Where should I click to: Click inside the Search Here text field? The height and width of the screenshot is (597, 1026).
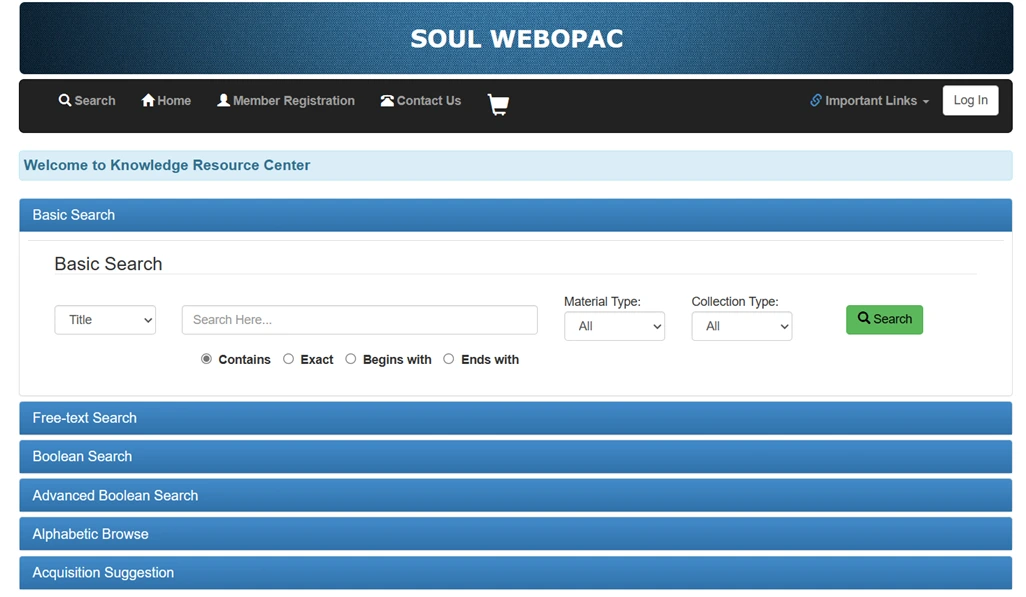pyautogui.click(x=358, y=319)
